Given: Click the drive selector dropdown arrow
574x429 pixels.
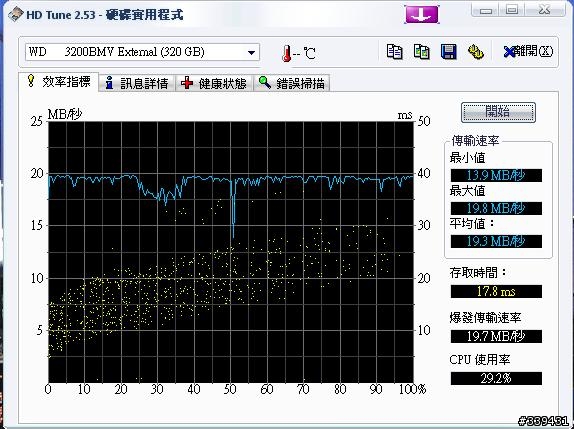Looking at the screenshot, I should pyautogui.click(x=251, y=52).
